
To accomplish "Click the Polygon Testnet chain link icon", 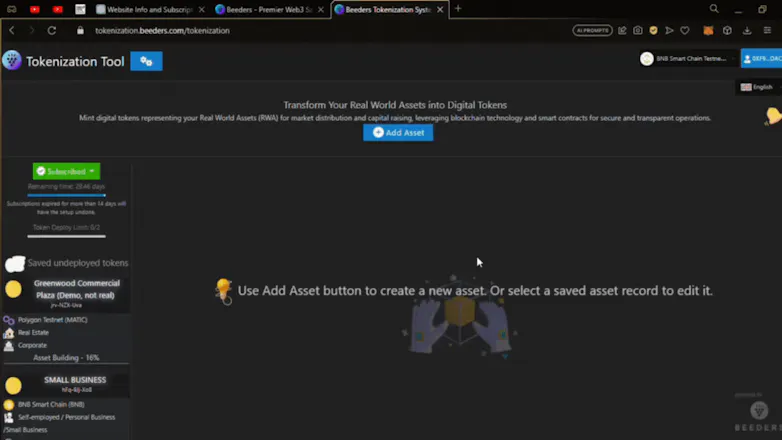I will point(8,320).
